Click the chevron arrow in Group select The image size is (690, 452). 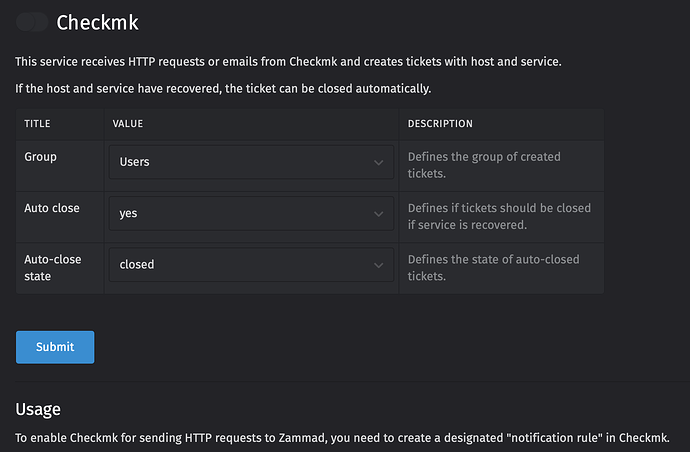tap(378, 162)
